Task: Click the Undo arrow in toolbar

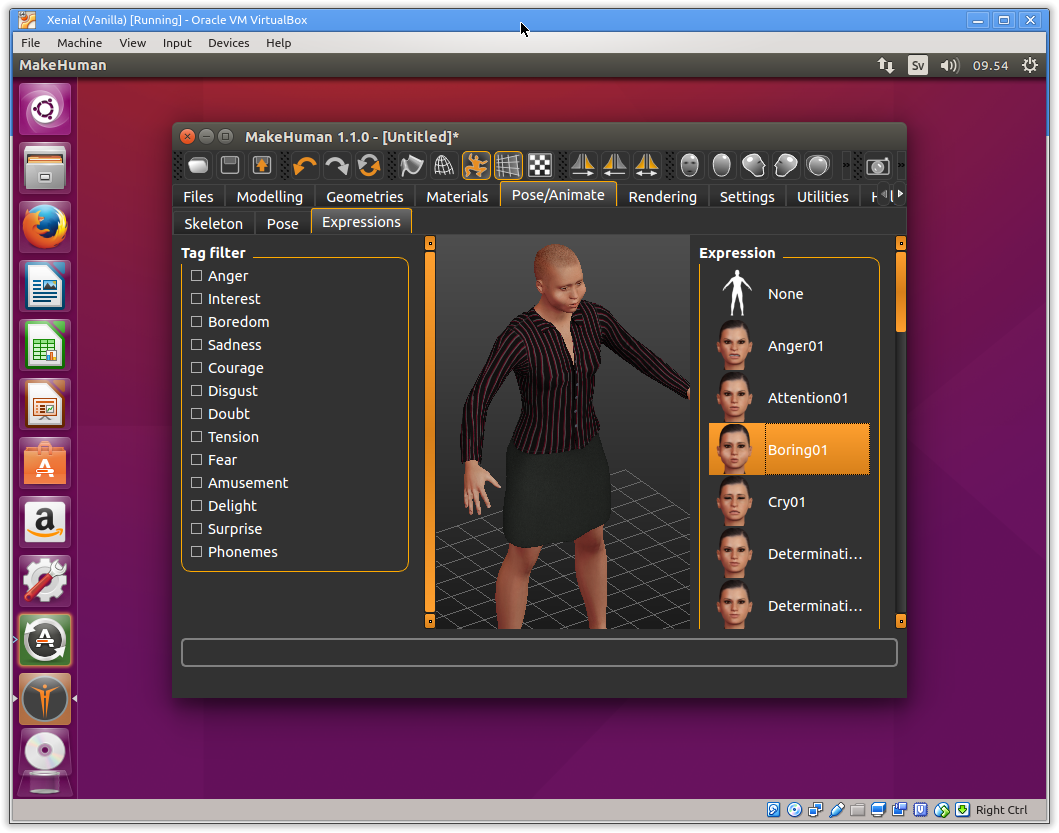Action: (x=305, y=165)
